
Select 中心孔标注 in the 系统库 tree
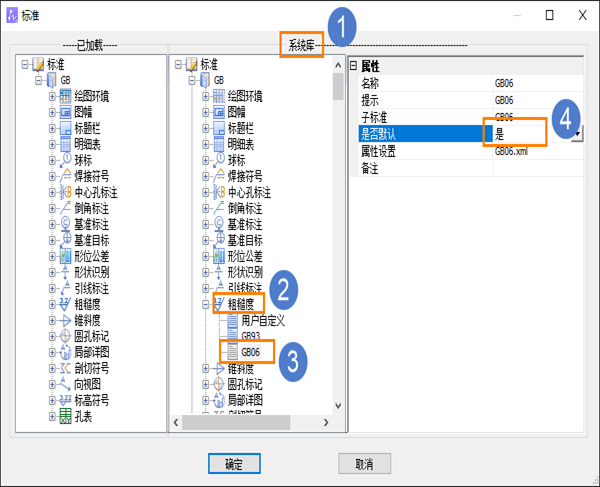coord(249,192)
